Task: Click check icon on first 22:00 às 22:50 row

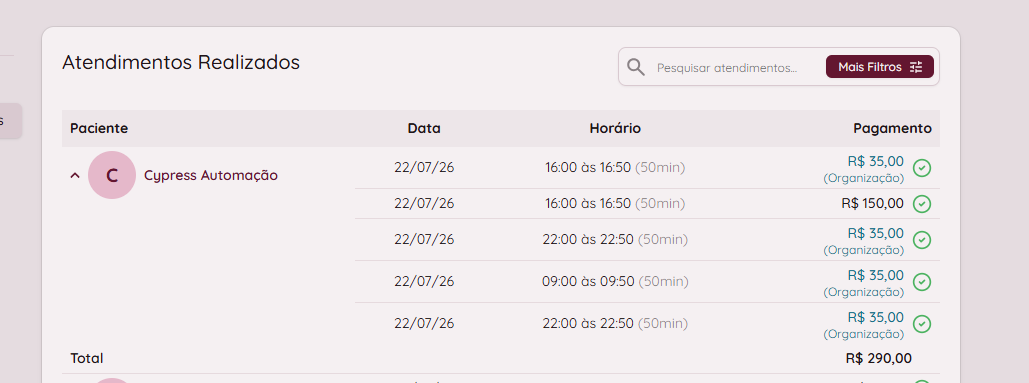Action: coord(922,240)
